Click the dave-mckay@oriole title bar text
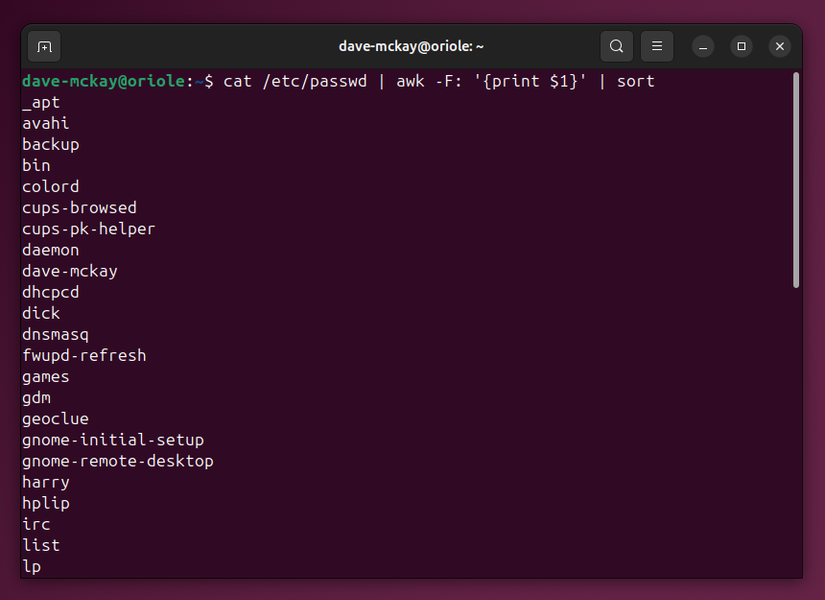 (412, 46)
